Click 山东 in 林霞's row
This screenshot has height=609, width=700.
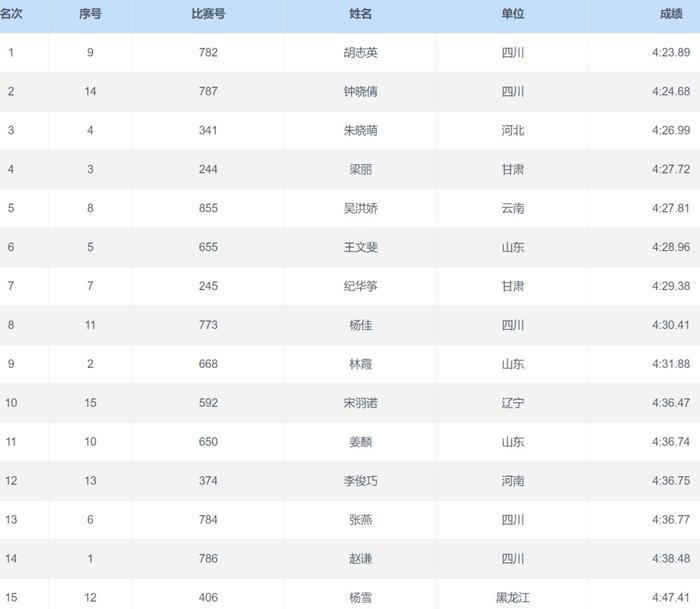point(512,364)
